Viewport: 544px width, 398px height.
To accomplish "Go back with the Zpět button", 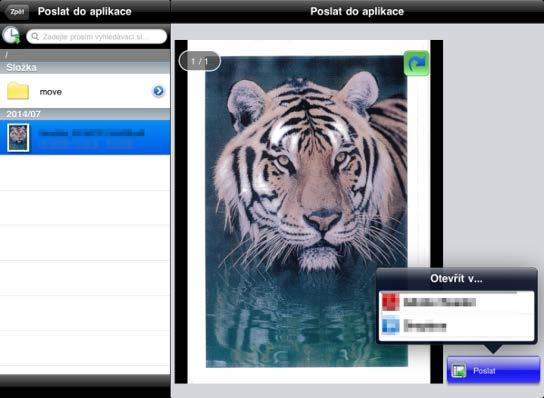I will pyautogui.click(x=17, y=11).
